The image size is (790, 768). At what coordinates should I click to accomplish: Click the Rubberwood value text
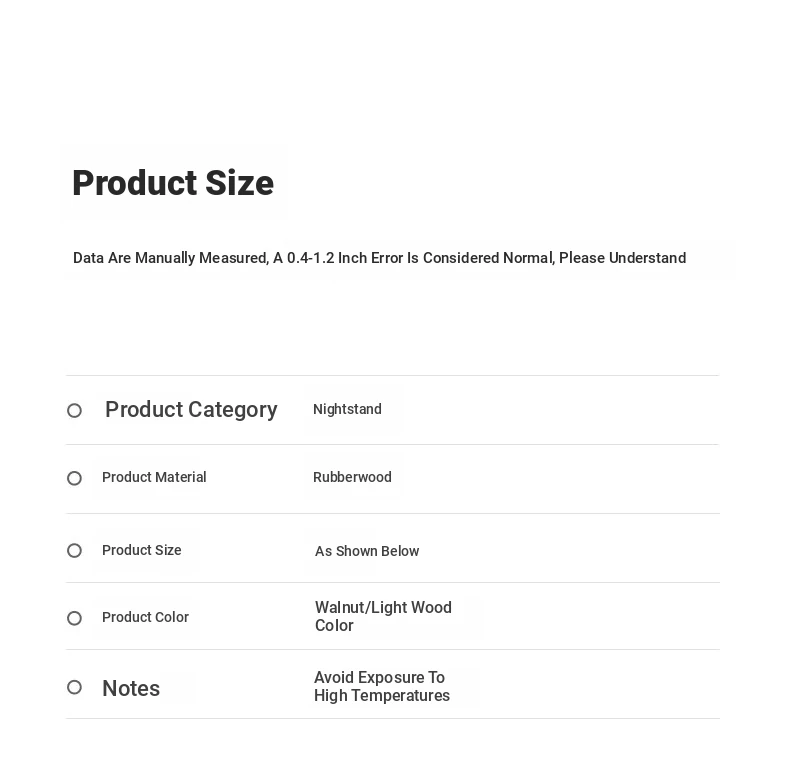click(352, 477)
